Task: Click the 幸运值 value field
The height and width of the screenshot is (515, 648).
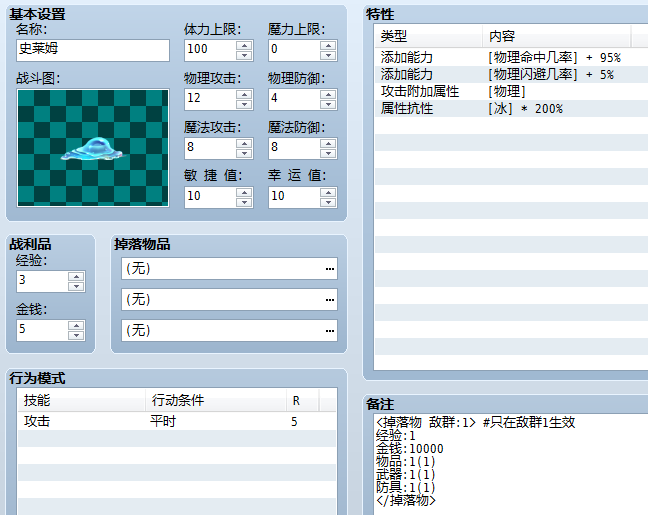Action: coord(294,197)
